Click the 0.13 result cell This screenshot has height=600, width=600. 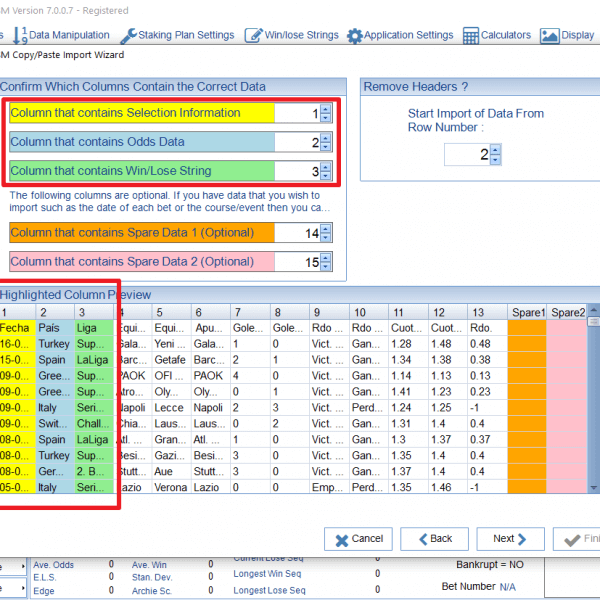click(x=488, y=376)
